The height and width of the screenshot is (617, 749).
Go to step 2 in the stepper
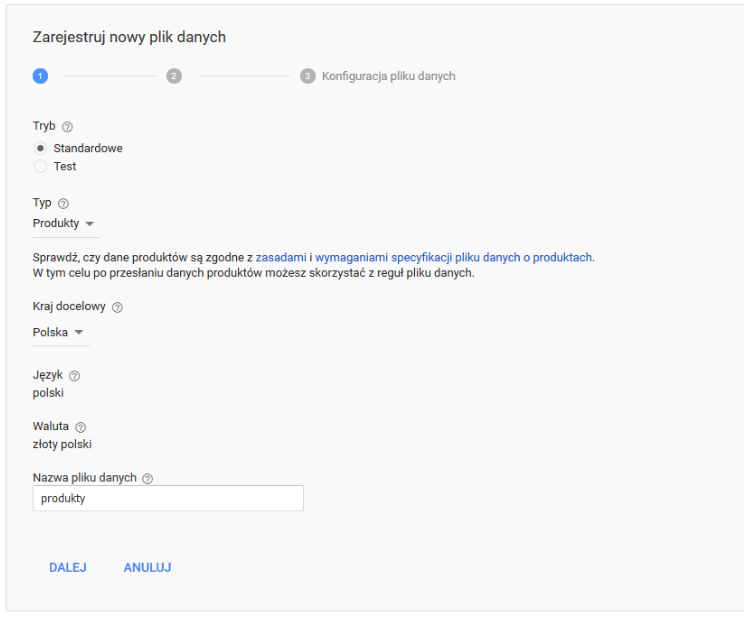click(174, 76)
